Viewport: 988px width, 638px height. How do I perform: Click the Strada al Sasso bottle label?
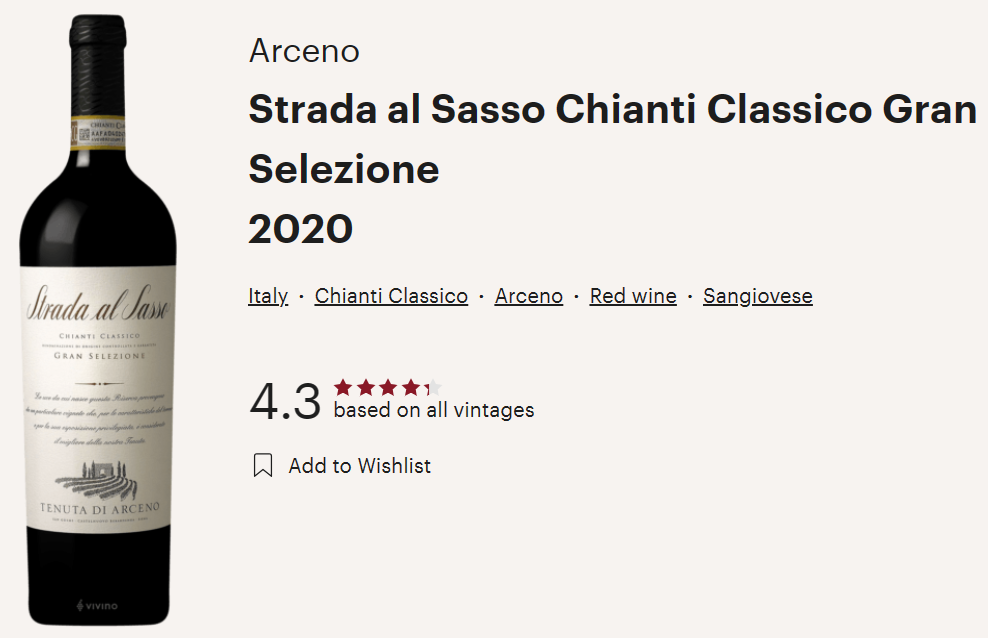98,399
